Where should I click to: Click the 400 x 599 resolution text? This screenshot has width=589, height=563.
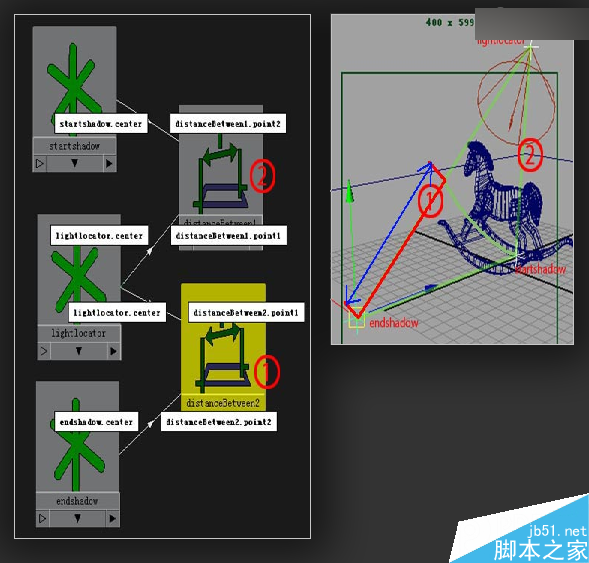pos(450,23)
